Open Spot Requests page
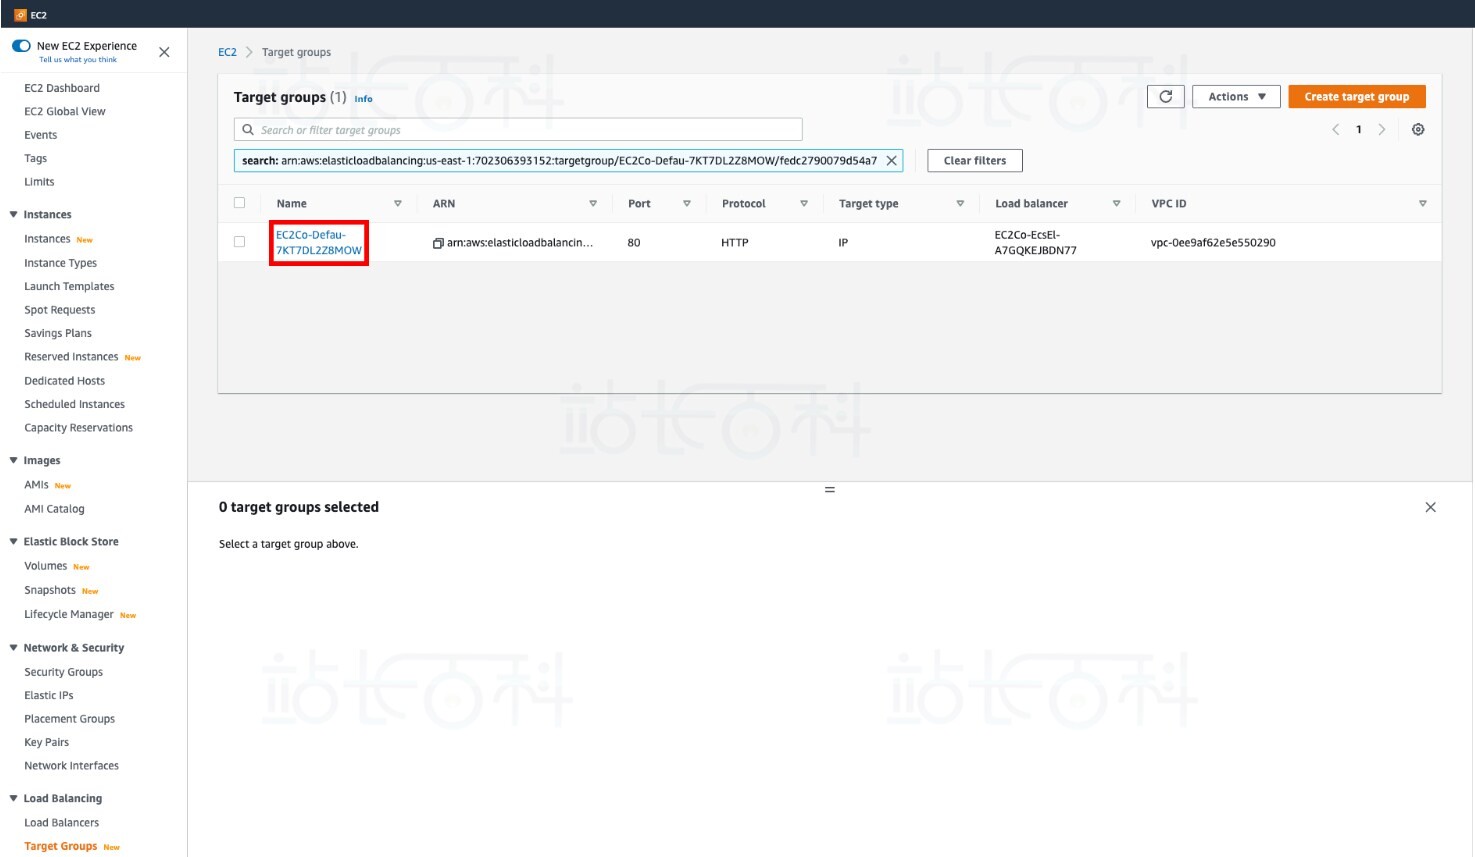This screenshot has height=857, width=1475. point(60,311)
